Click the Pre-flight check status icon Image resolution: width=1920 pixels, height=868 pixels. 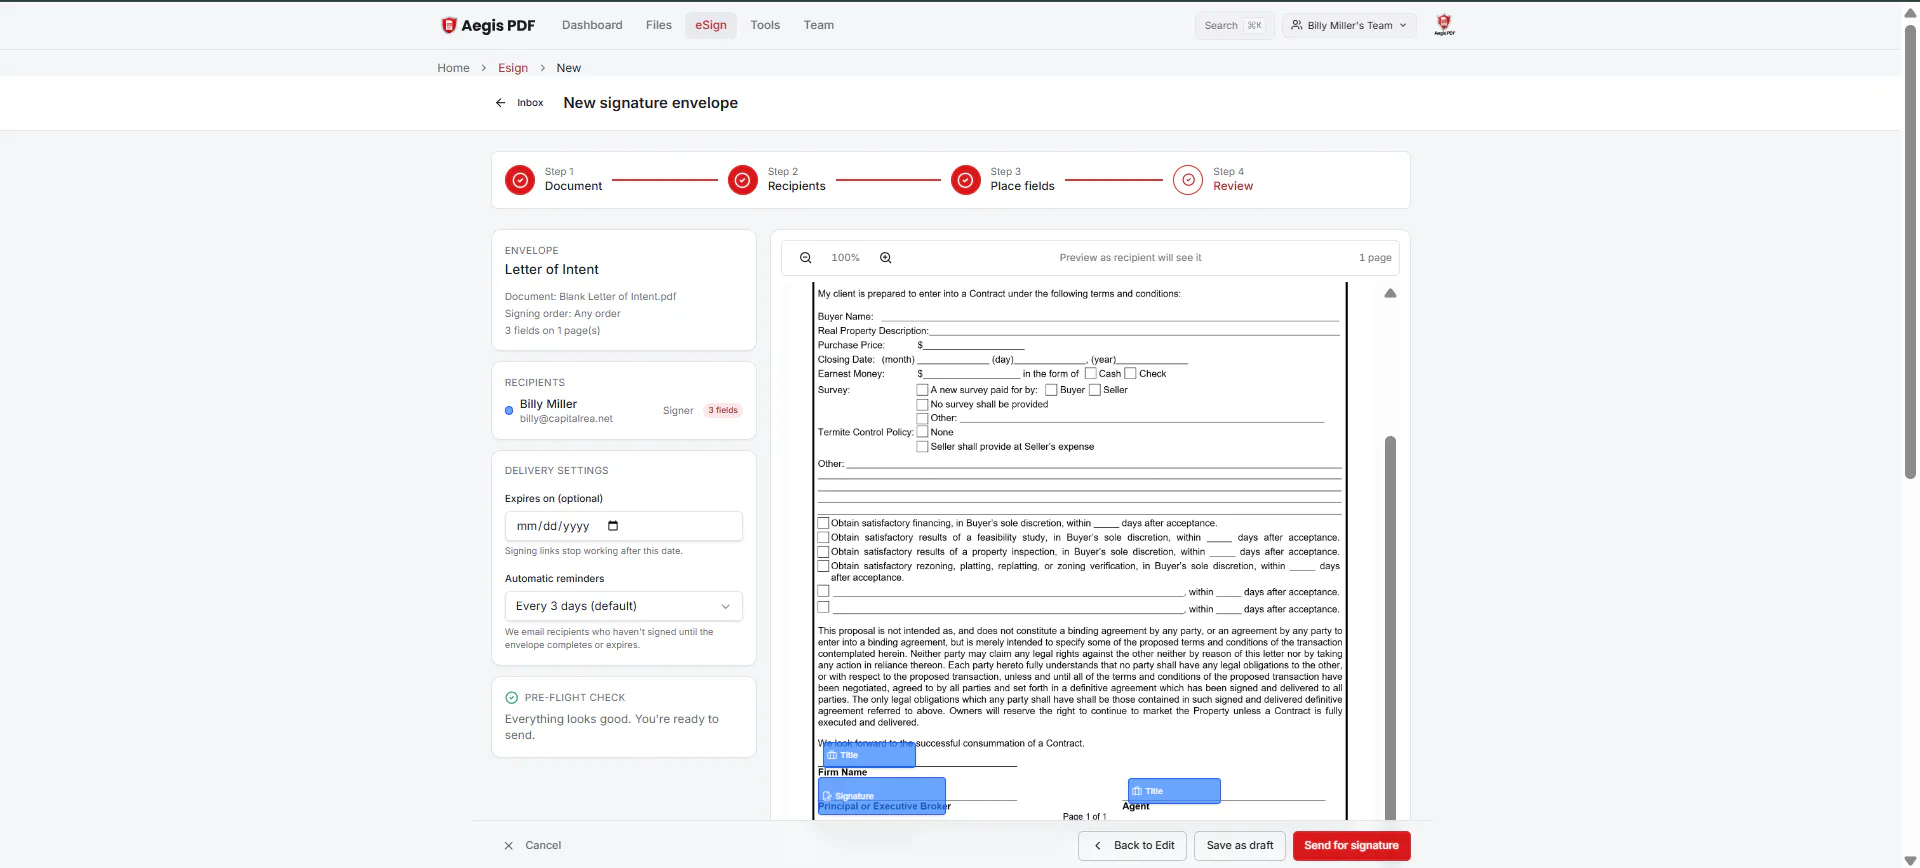[x=512, y=698]
